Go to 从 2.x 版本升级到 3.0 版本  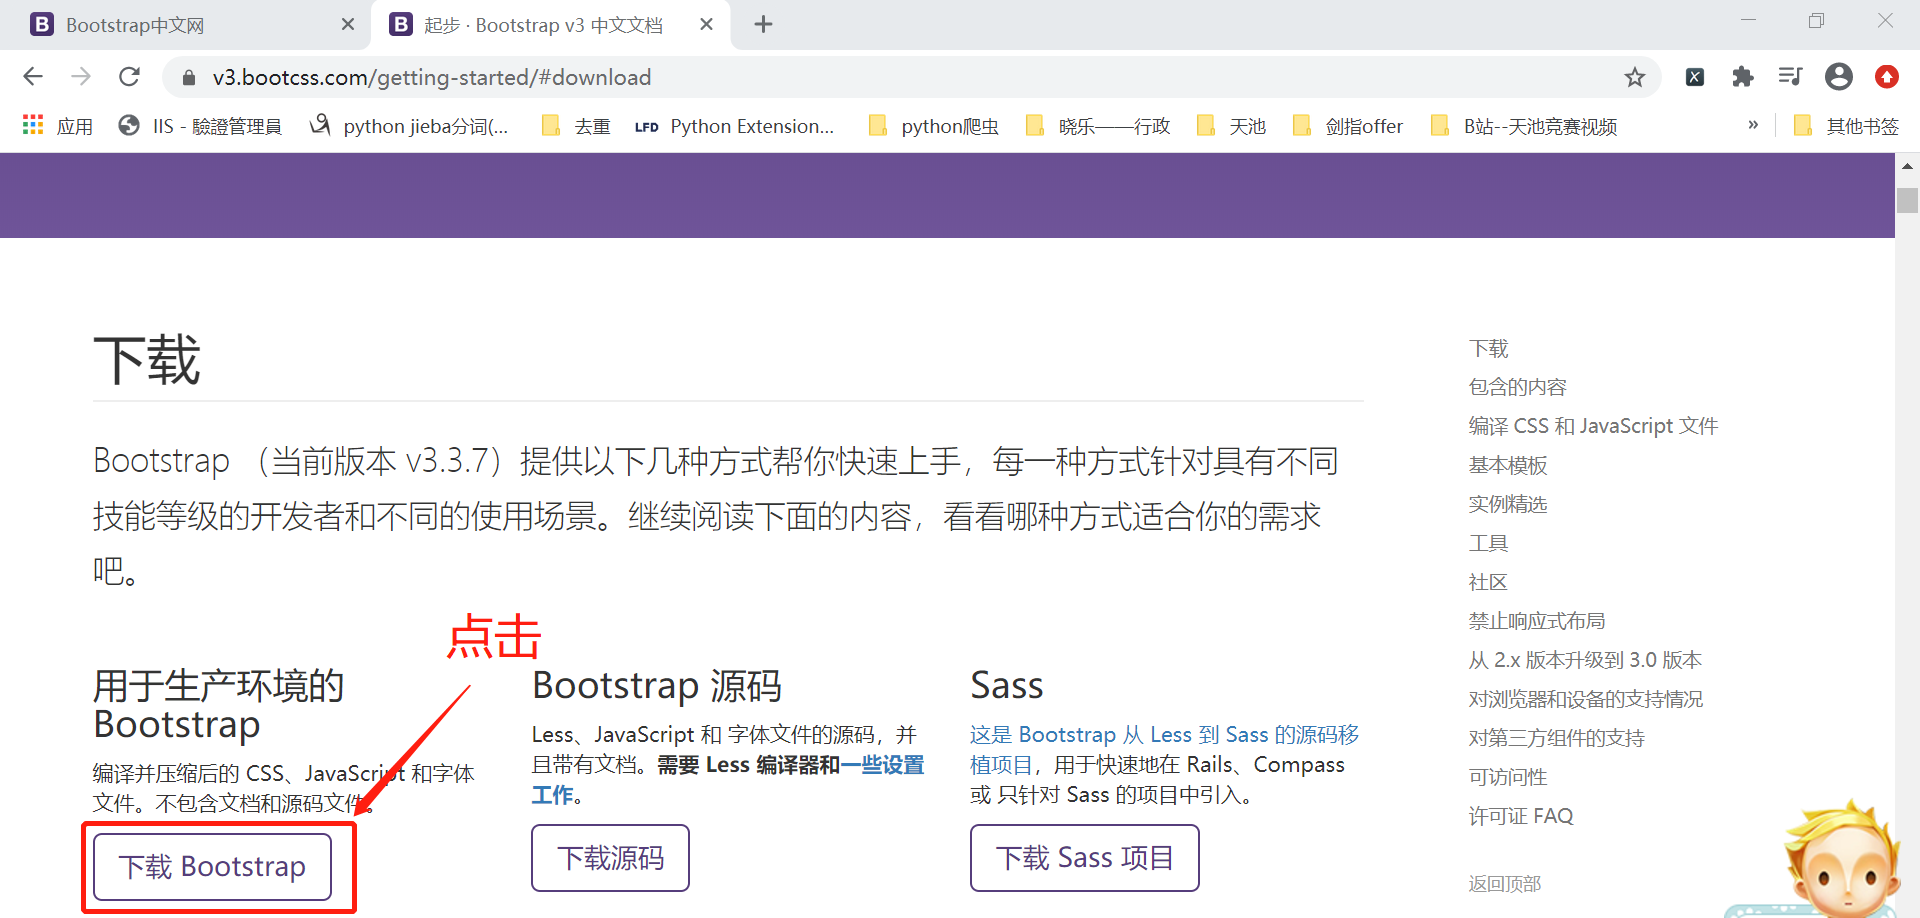tap(1585, 661)
